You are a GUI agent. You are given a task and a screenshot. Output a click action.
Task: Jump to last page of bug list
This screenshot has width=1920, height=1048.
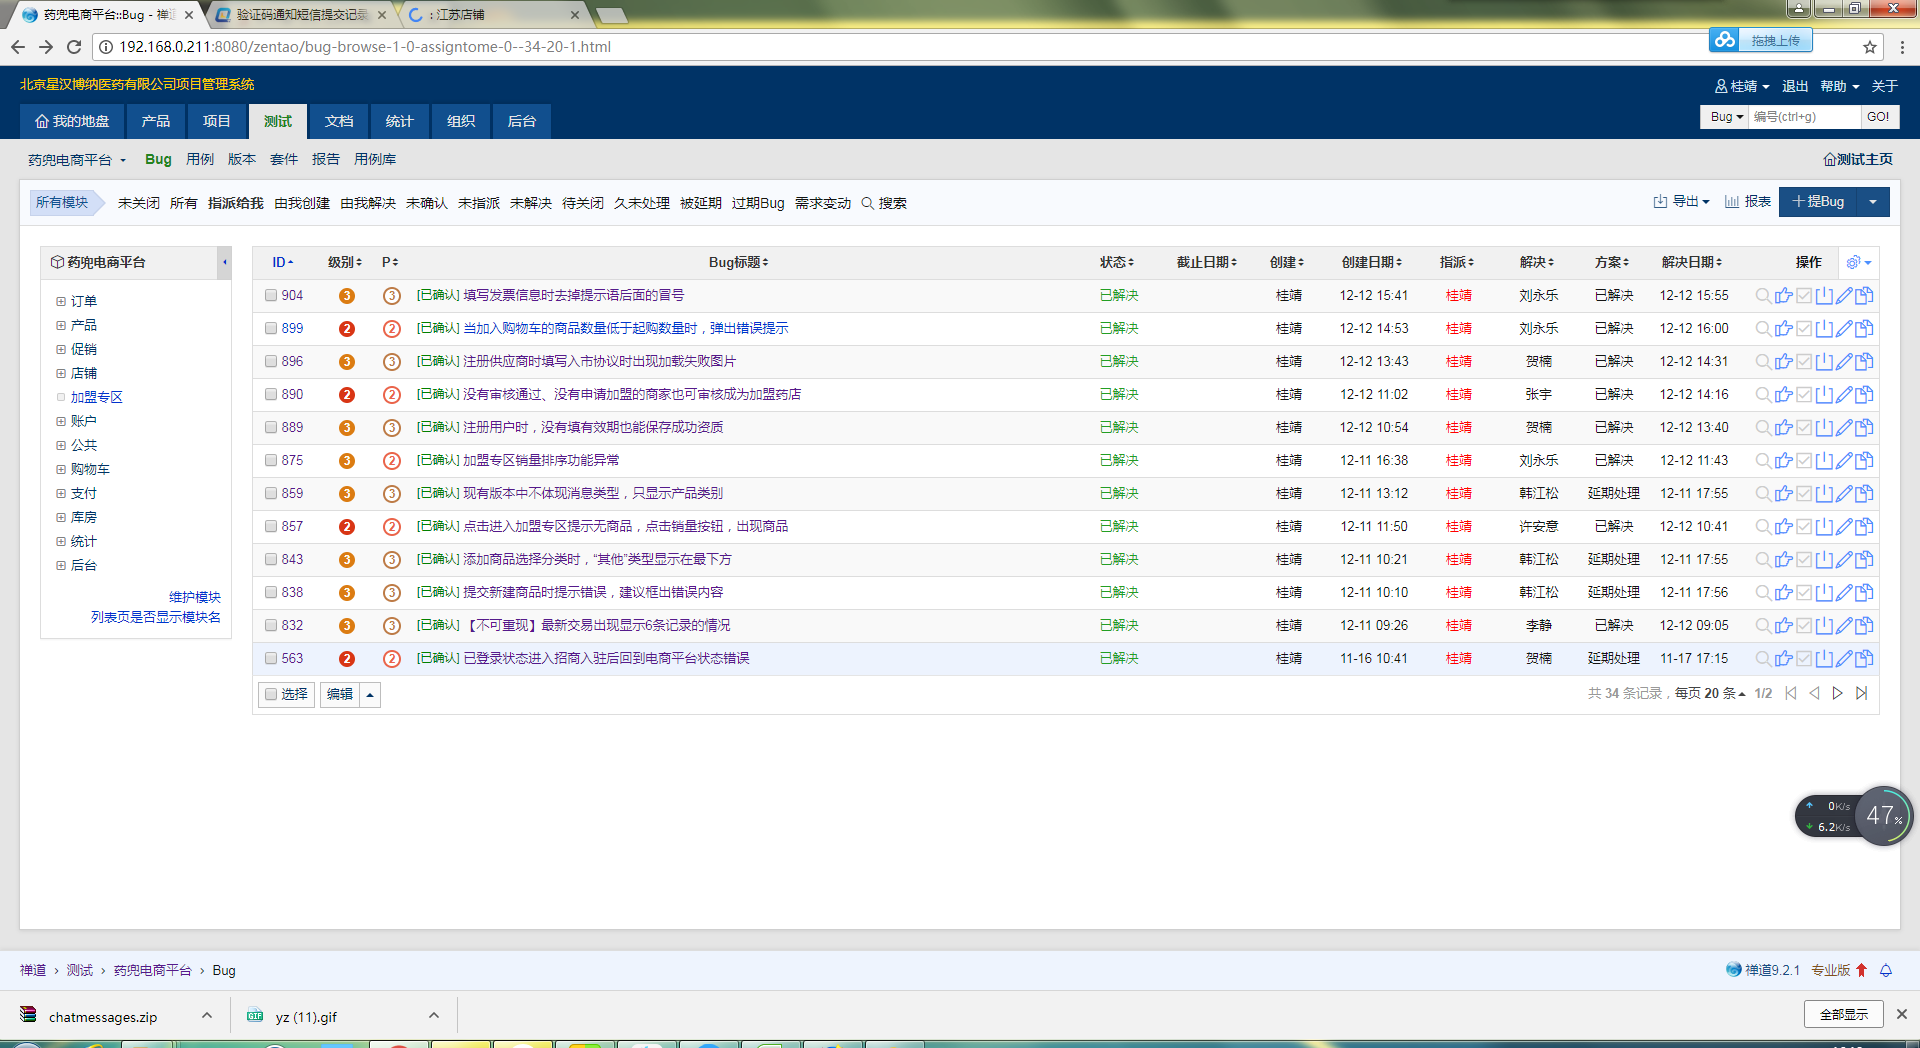pyautogui.click(x=1861, y=693)
